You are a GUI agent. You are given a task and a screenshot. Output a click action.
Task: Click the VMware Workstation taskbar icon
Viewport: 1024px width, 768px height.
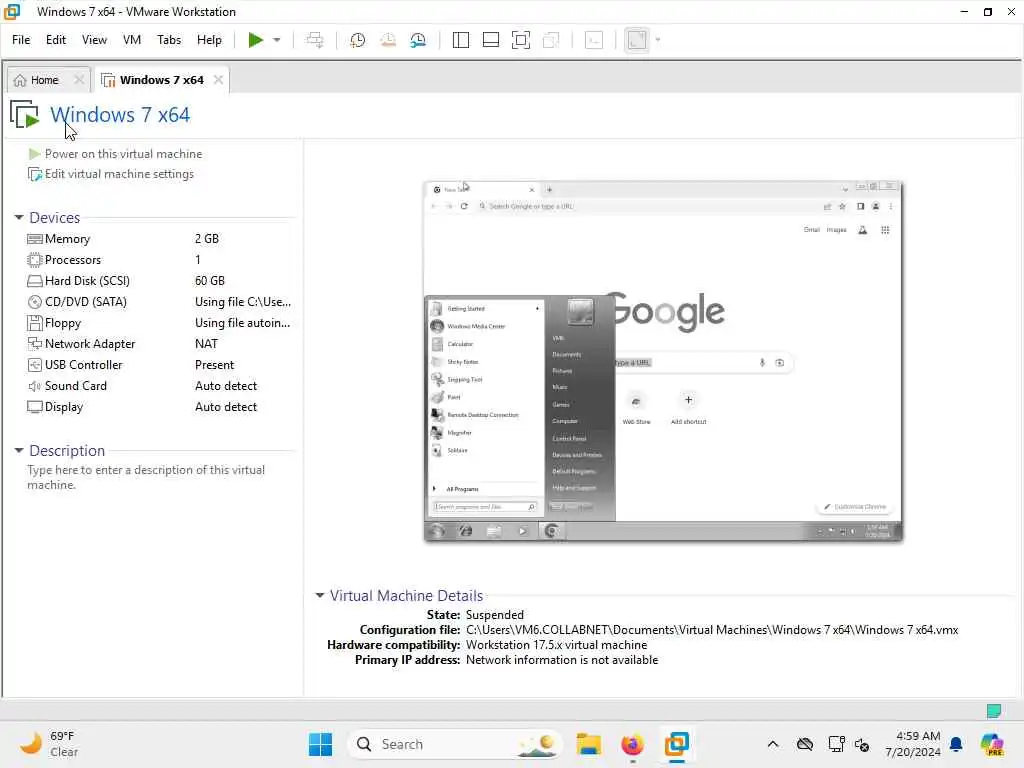(676, 744)
